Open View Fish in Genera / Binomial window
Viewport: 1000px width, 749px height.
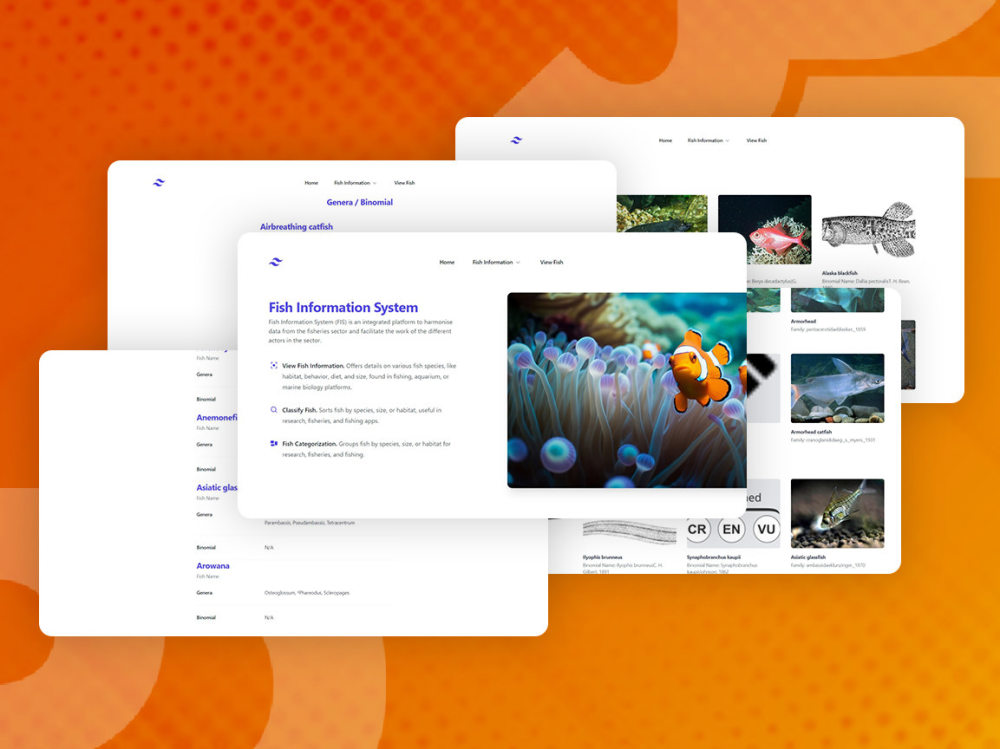click(x=404, y=183)
